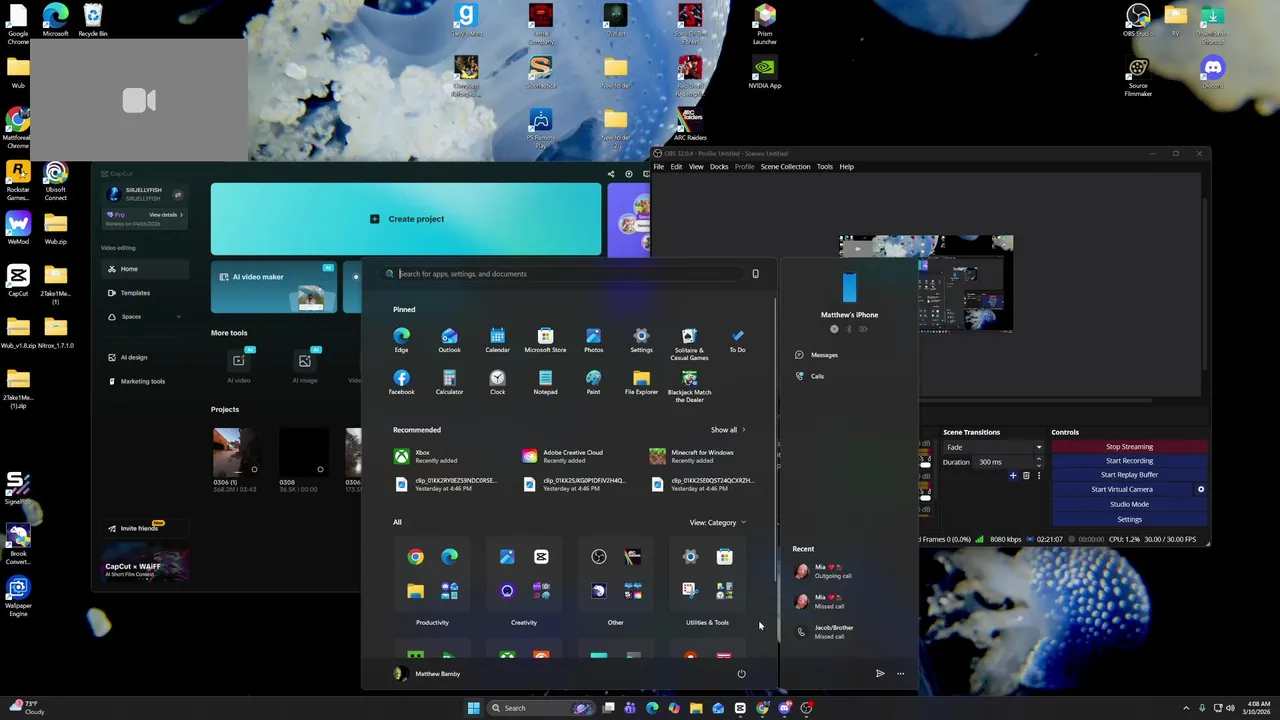The height and width of the screenshot is (720, 1280).
Task: Click the power button in Start menu
Action: click(x=741, y=674)
